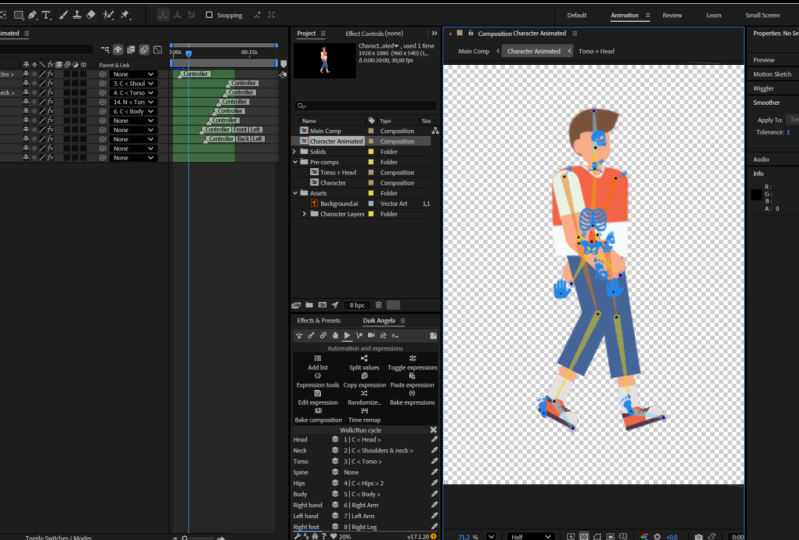Select the Brush tool
The height and width of the screenshot is (540, 799).
(63, 15)
